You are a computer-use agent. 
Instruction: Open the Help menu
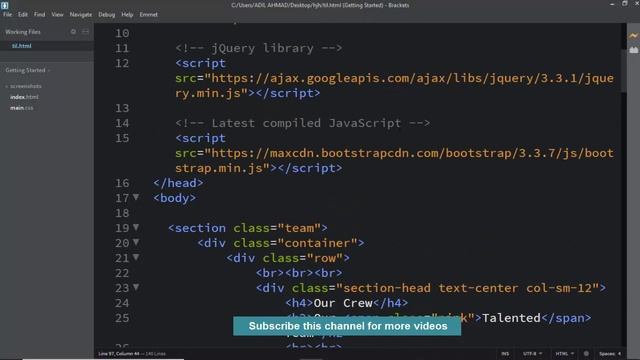[127, 14]
